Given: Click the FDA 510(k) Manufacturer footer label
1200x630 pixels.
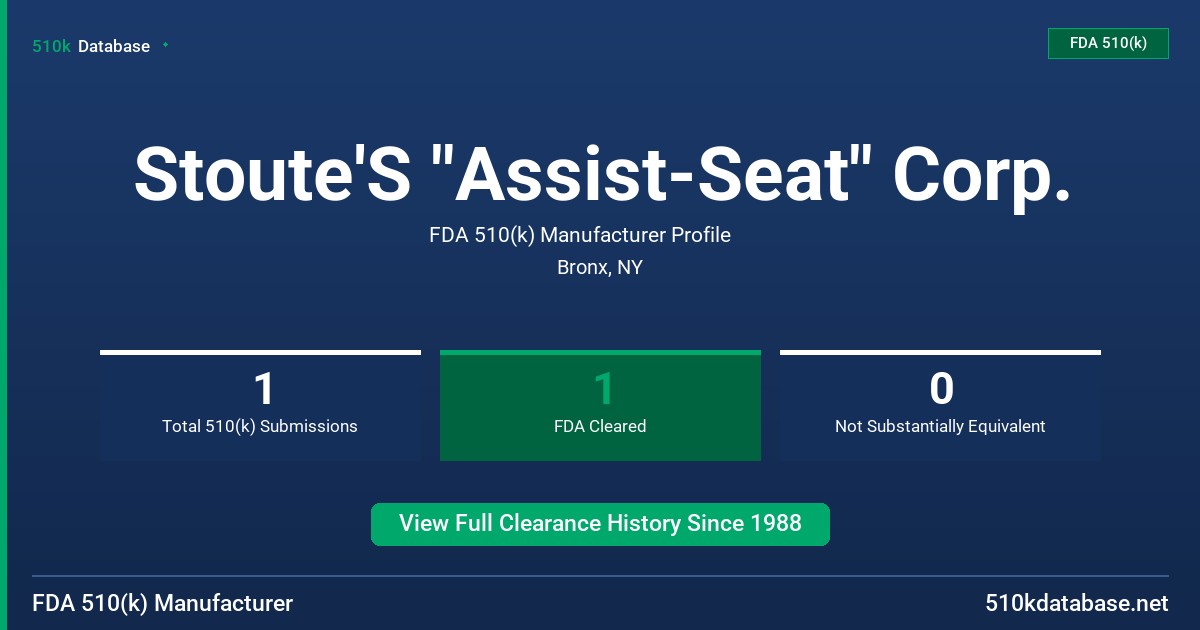Looking at the screenshot, I should pos(163,603).
